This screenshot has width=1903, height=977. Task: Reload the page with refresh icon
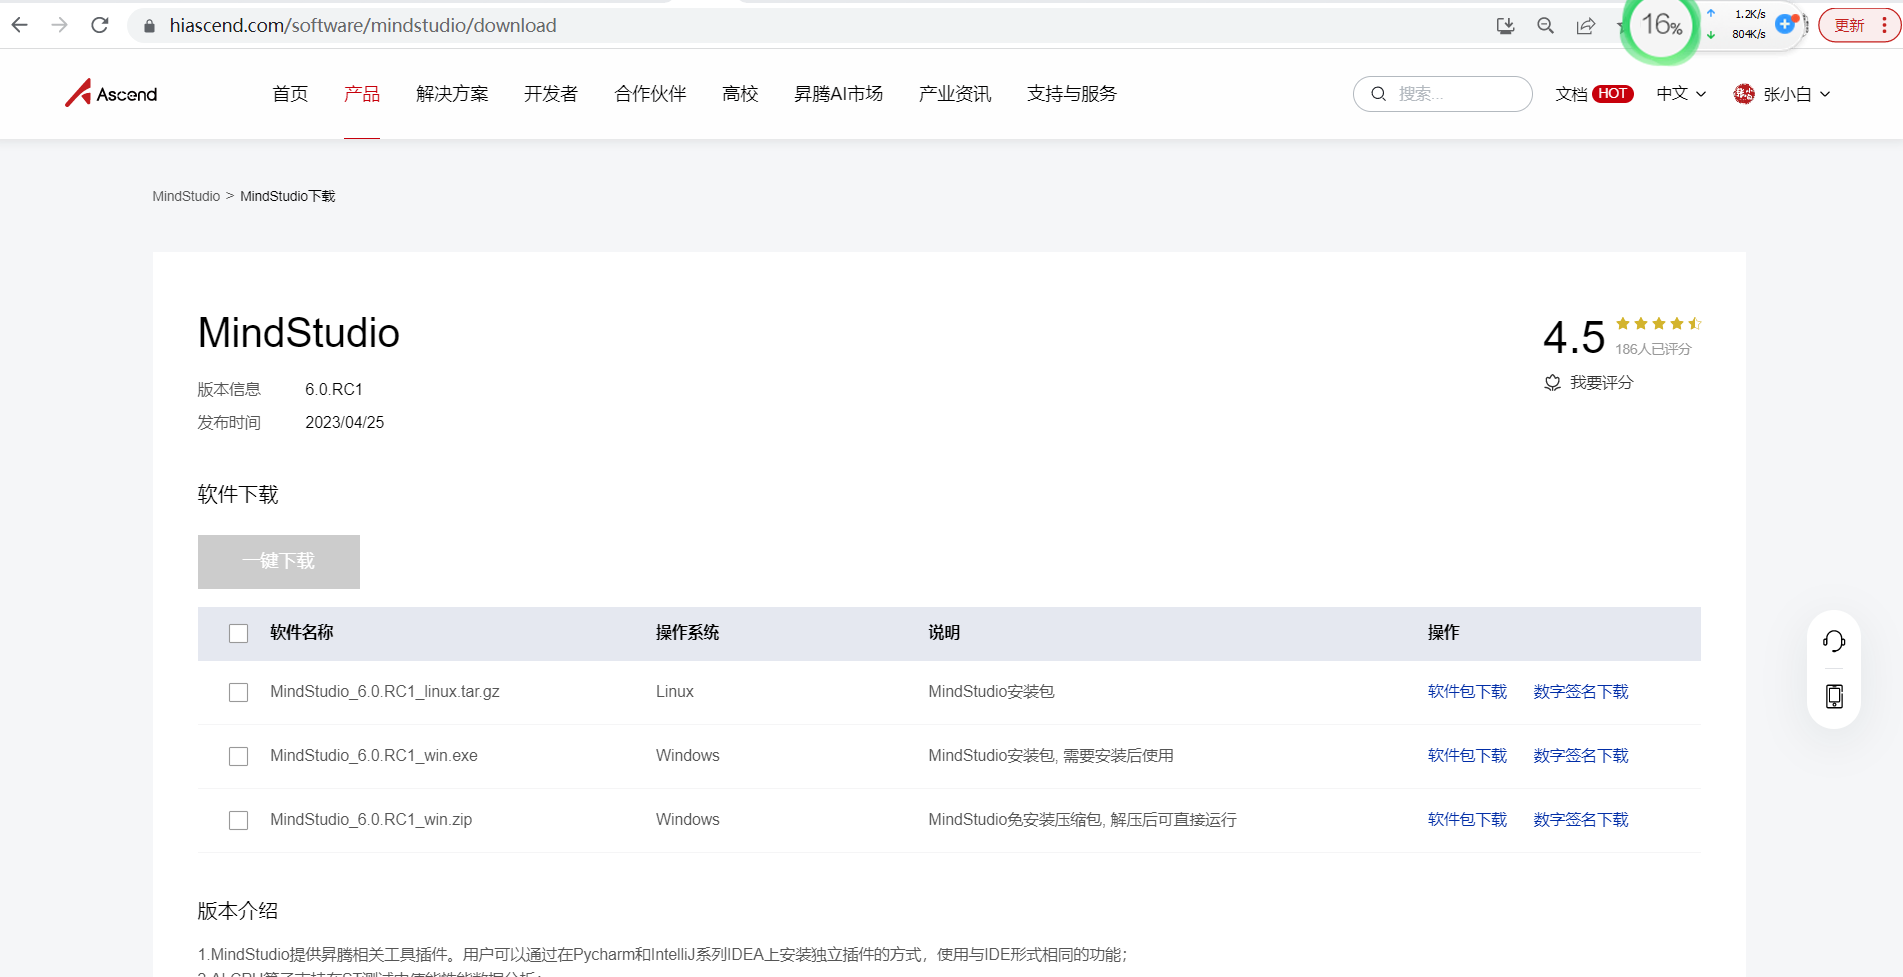[x=100, y=25]
